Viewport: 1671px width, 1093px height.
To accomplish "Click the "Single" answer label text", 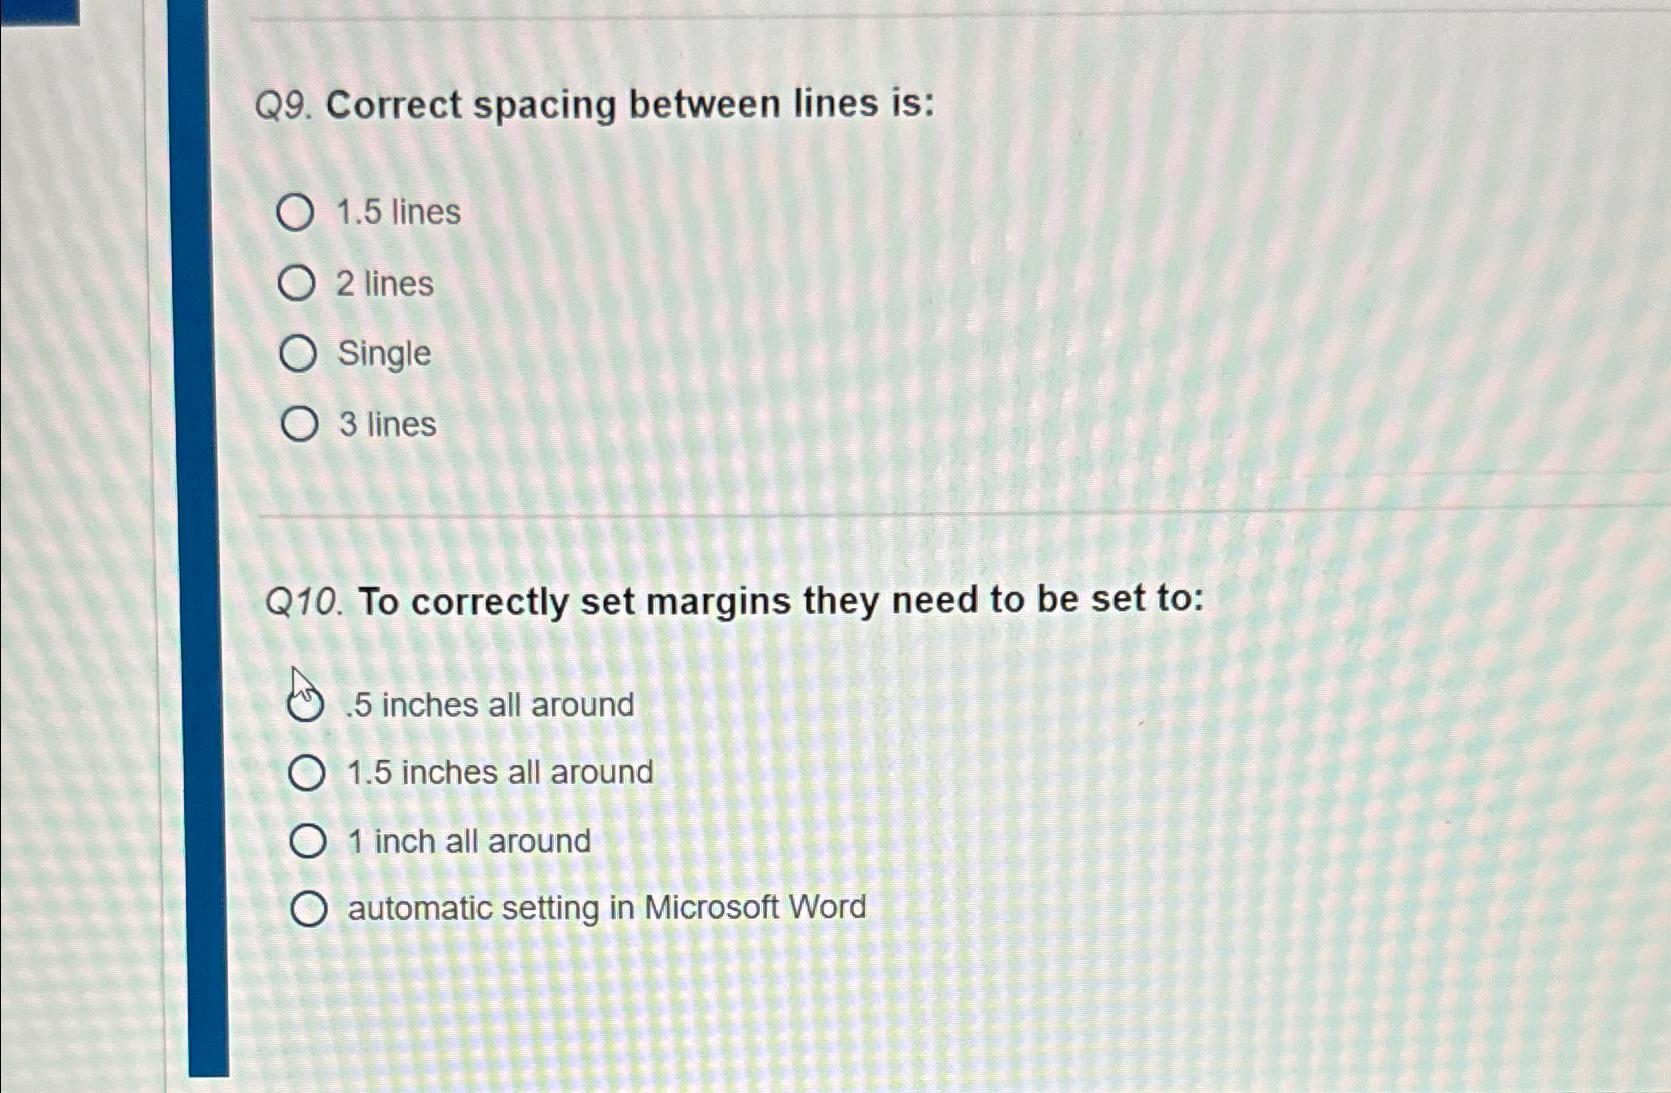I will 383,353.
